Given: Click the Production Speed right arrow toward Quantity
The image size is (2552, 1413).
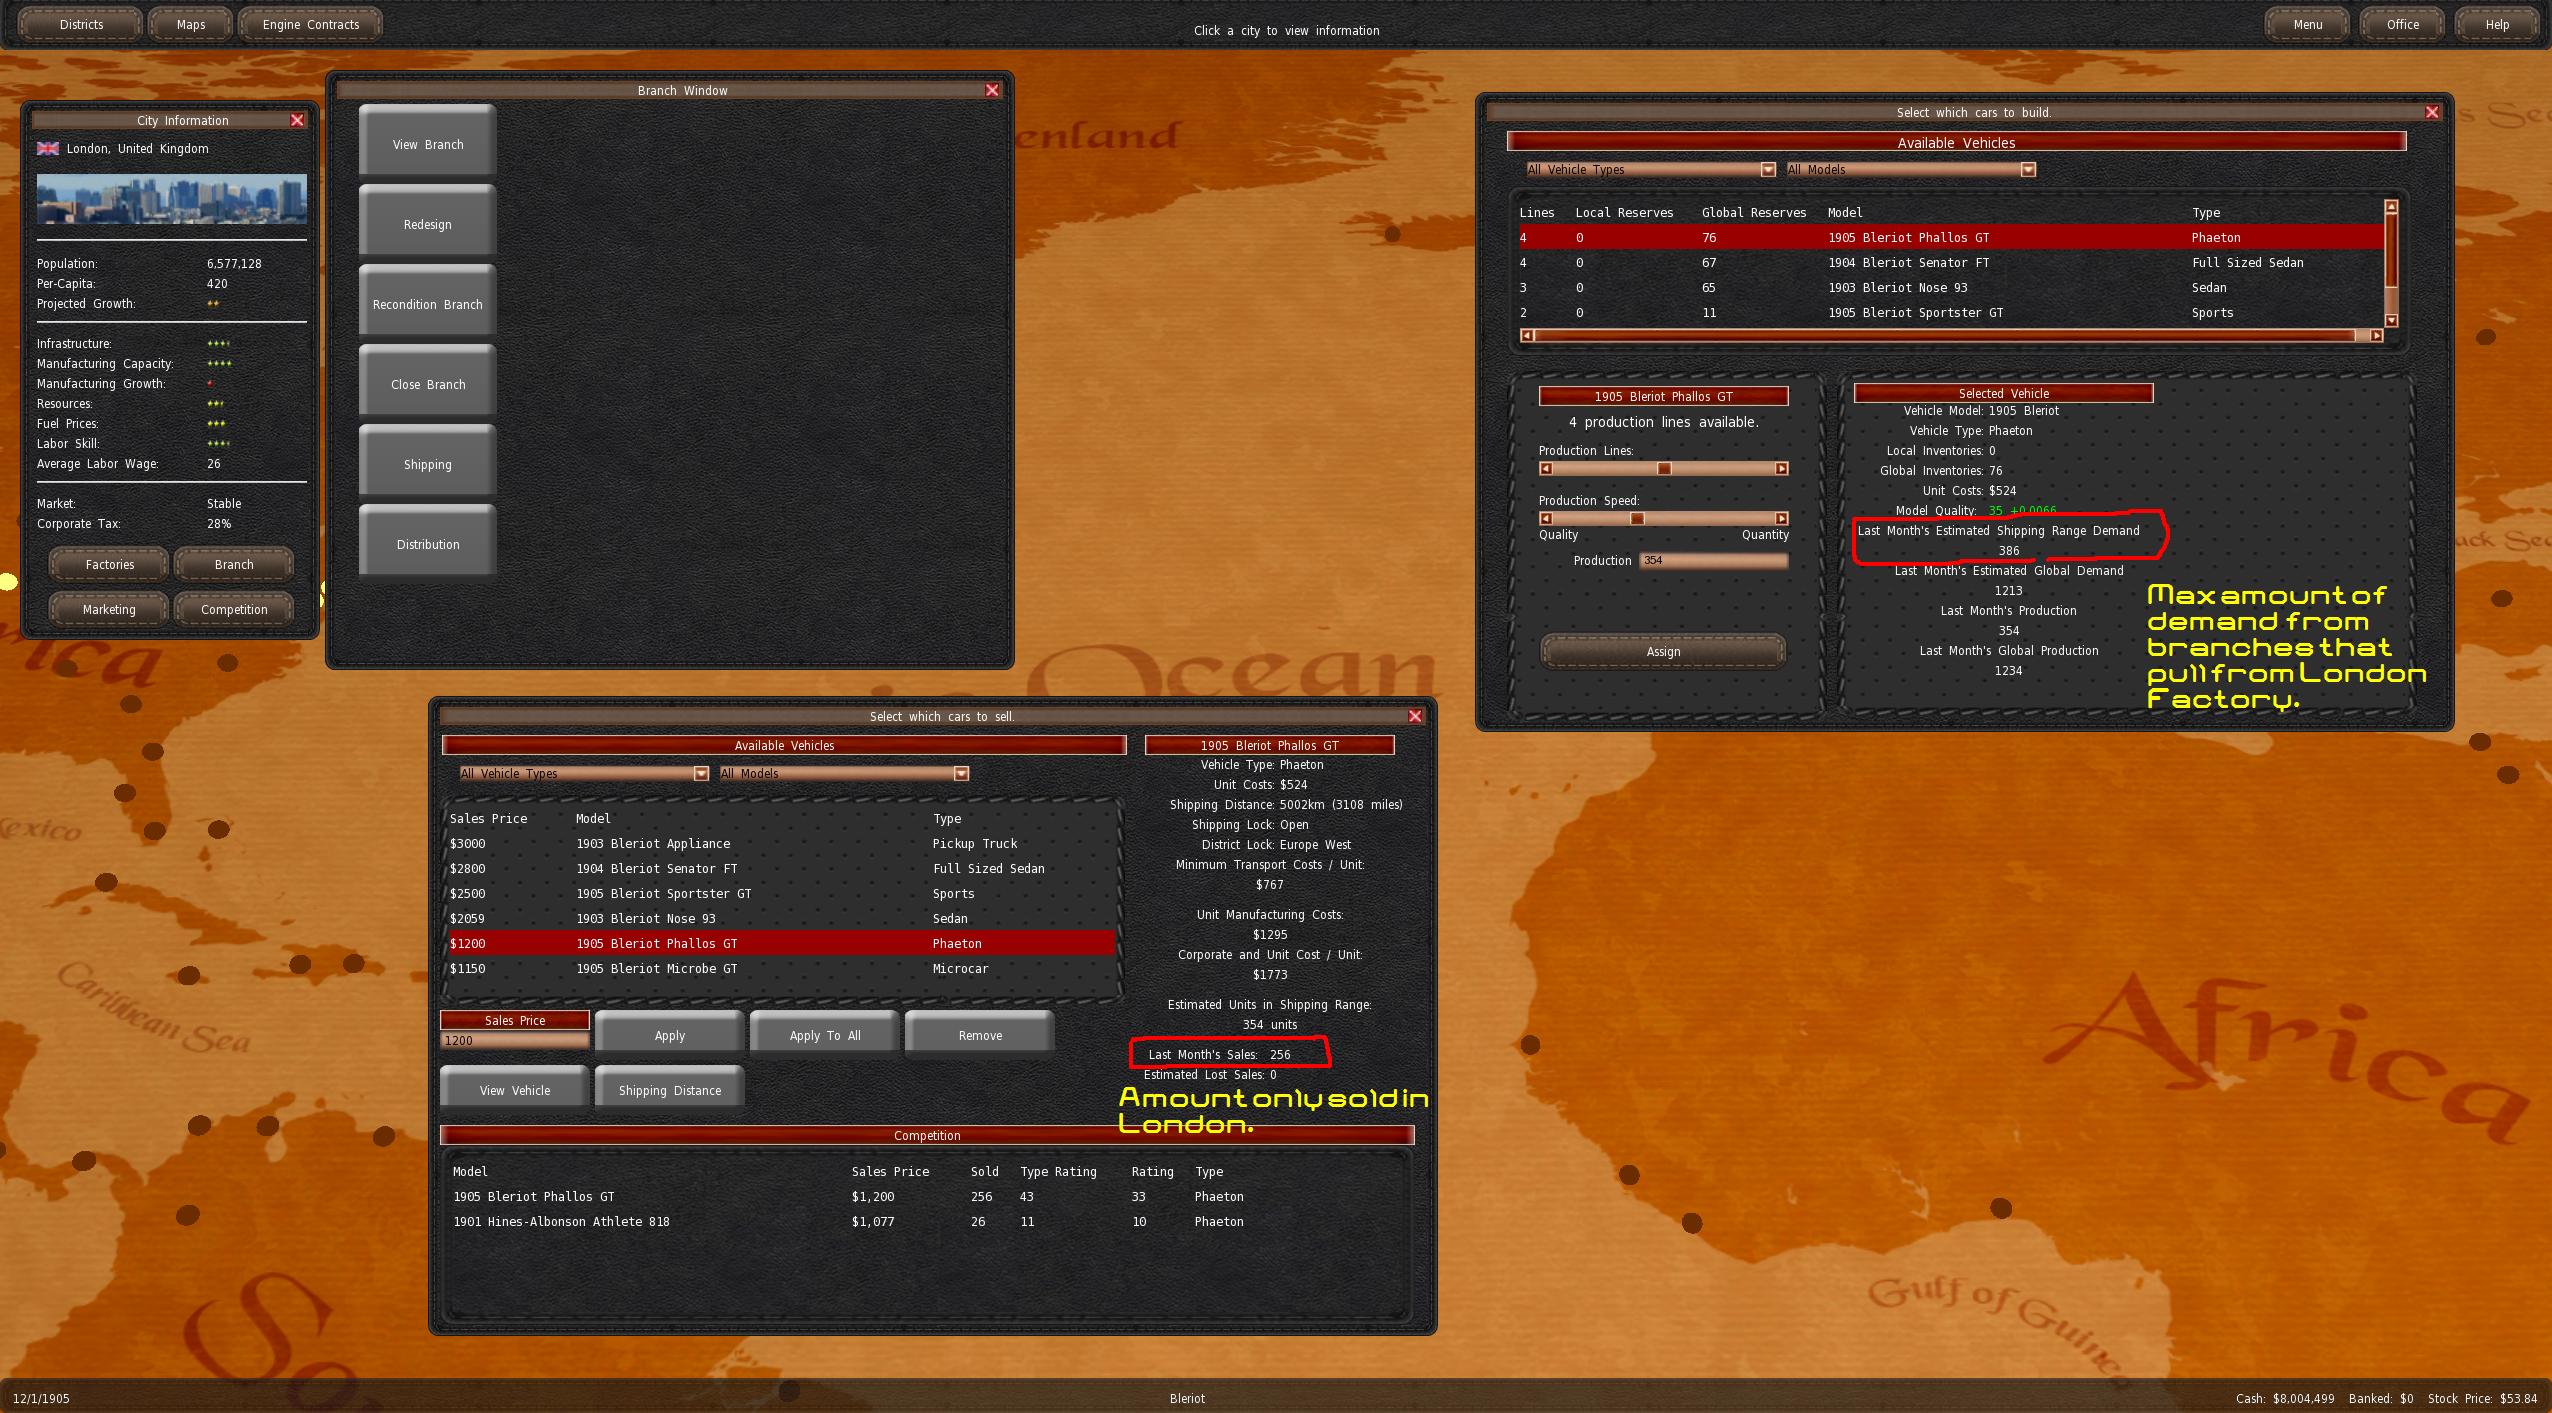Looking at the screenshot, I should 1781,519.
